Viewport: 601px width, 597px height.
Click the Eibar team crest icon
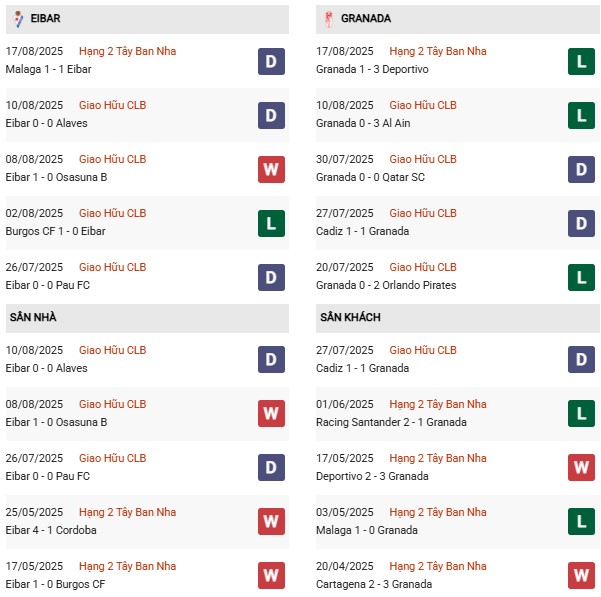18,18
